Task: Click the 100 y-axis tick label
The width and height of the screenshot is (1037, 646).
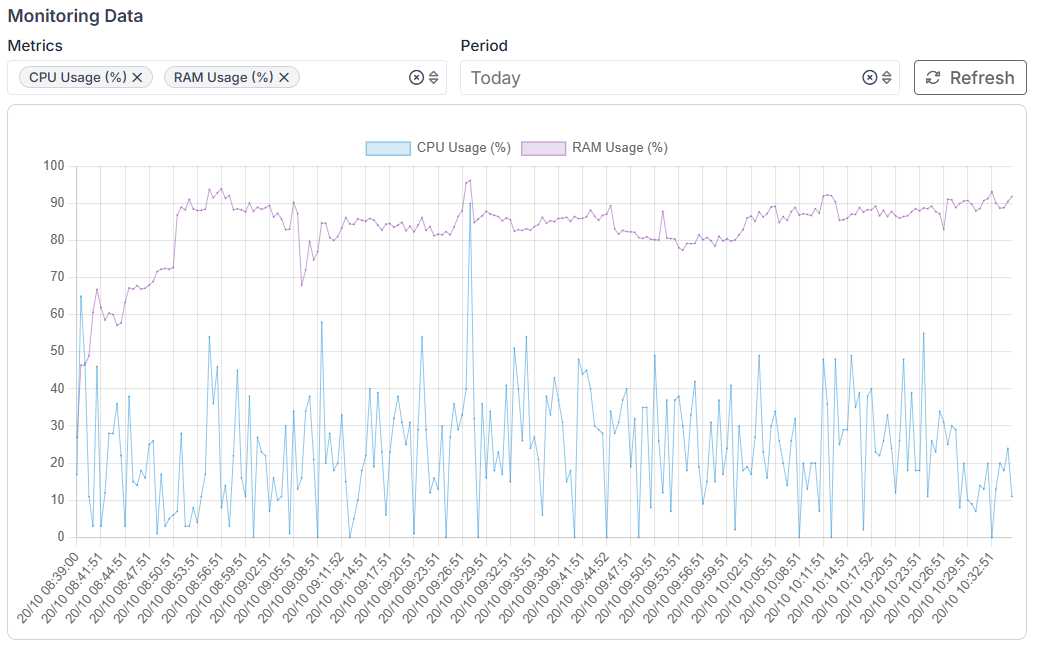Action: click(52, 166)
